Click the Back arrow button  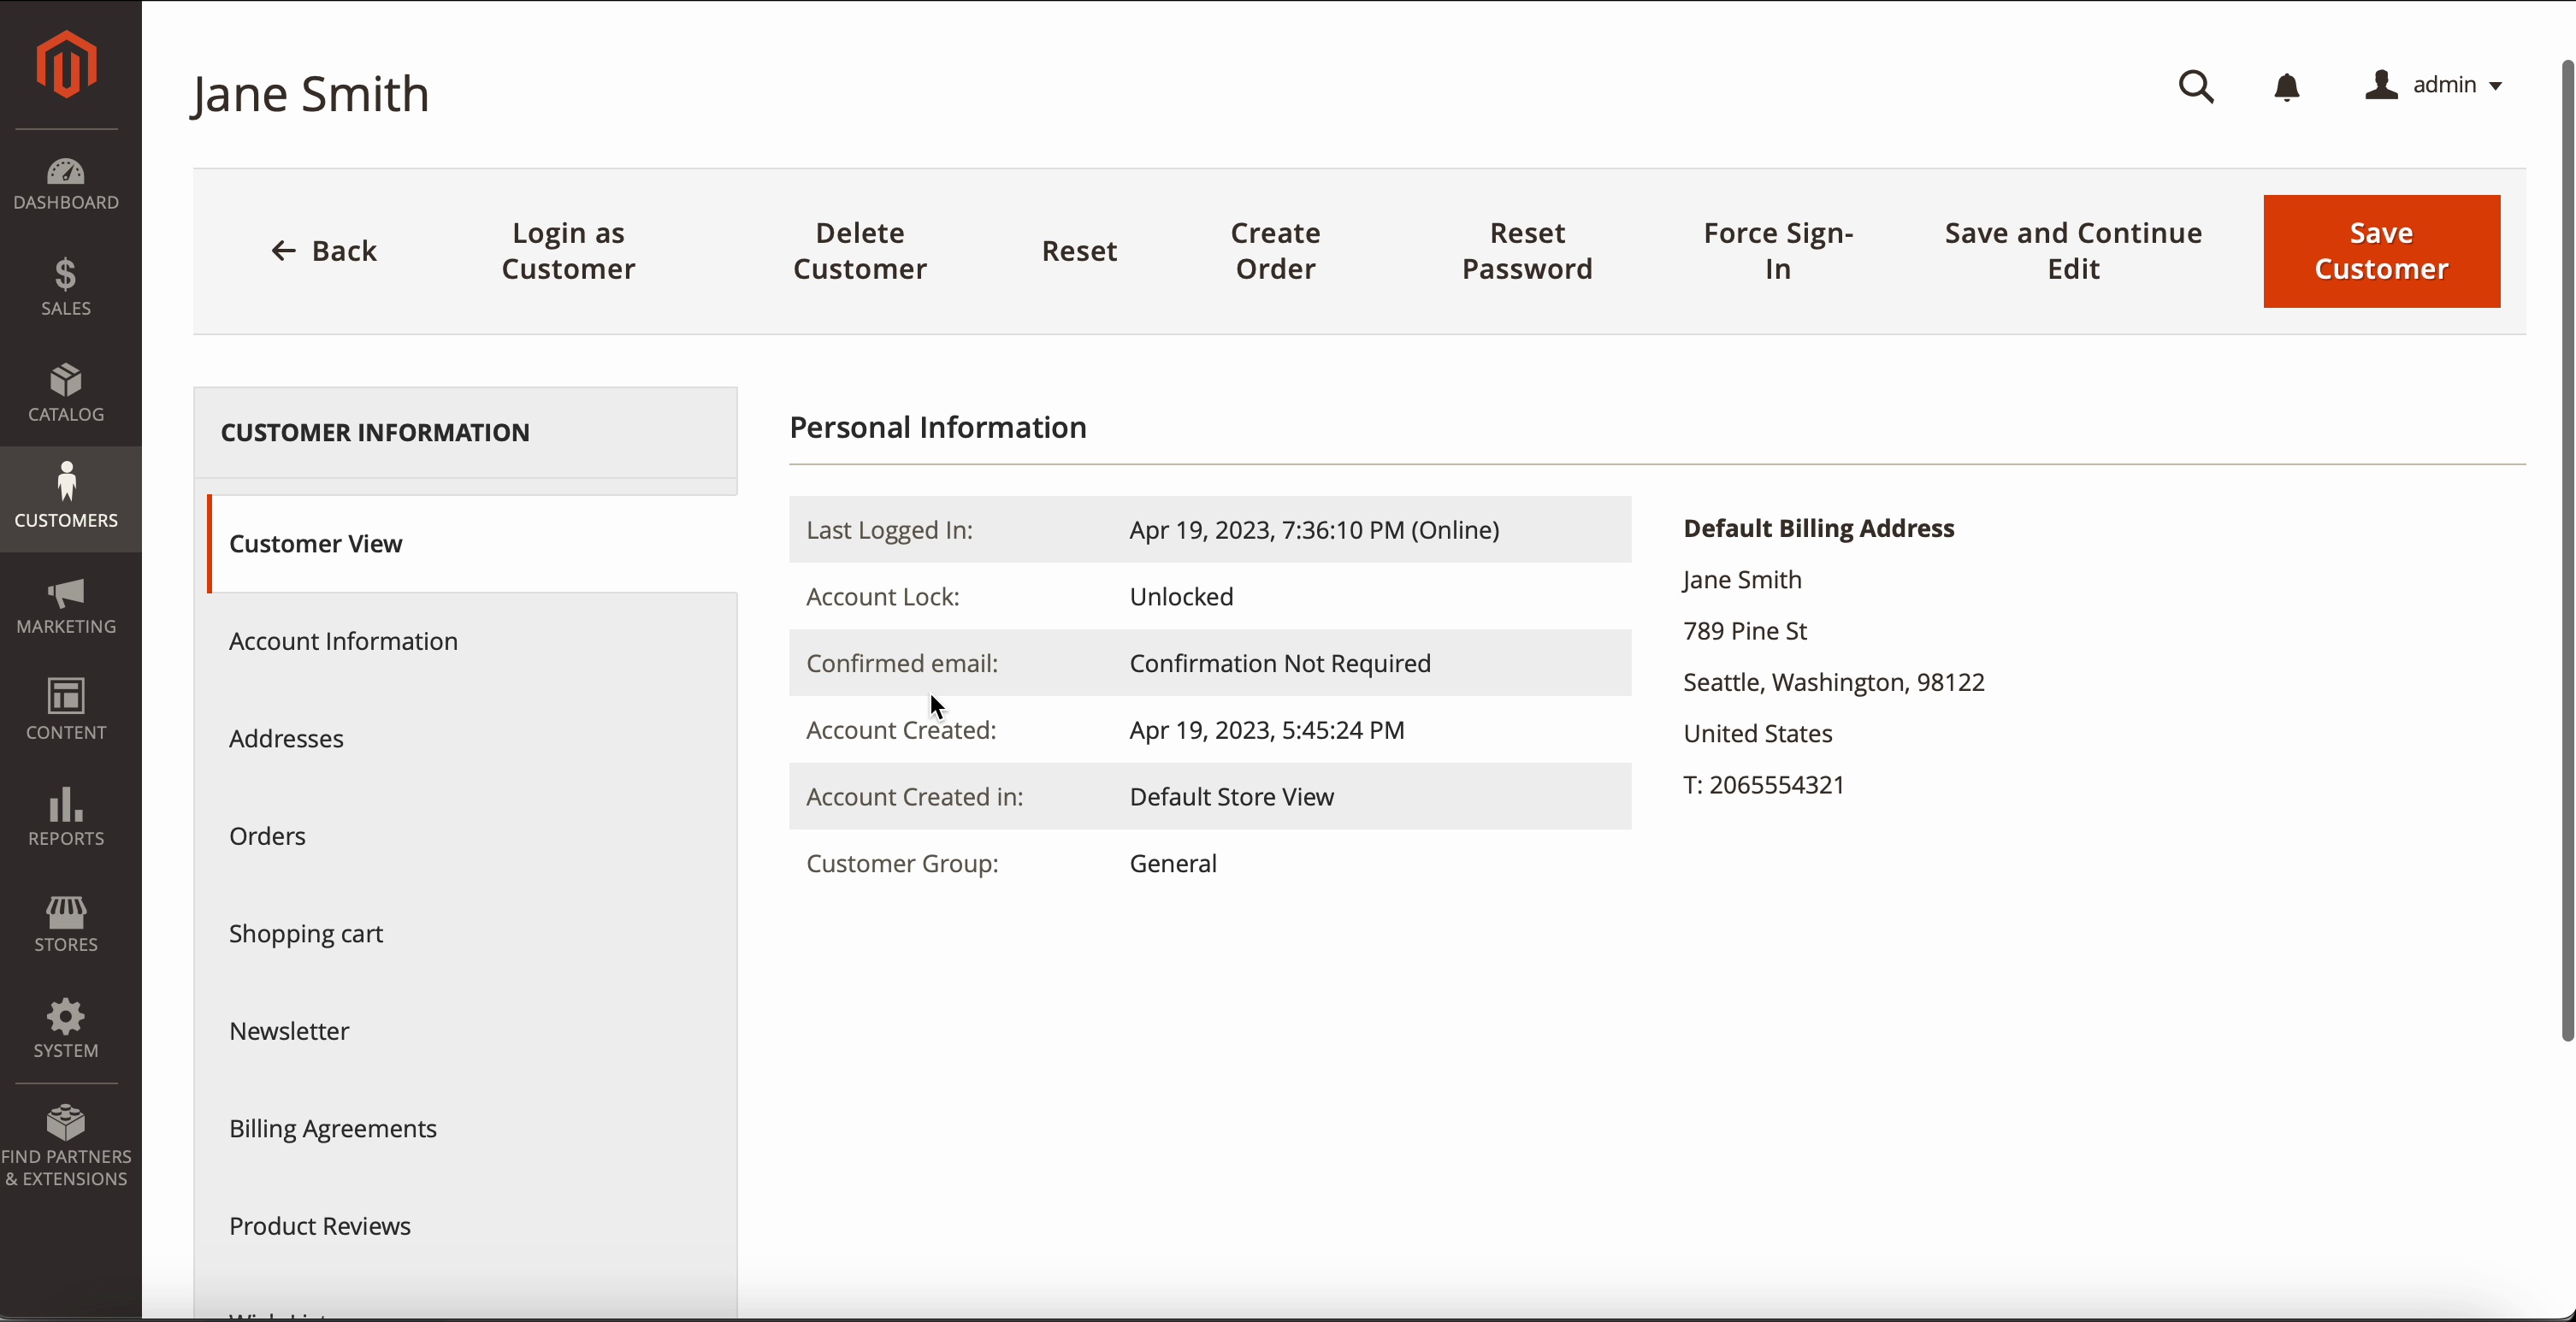coord(324,251)
